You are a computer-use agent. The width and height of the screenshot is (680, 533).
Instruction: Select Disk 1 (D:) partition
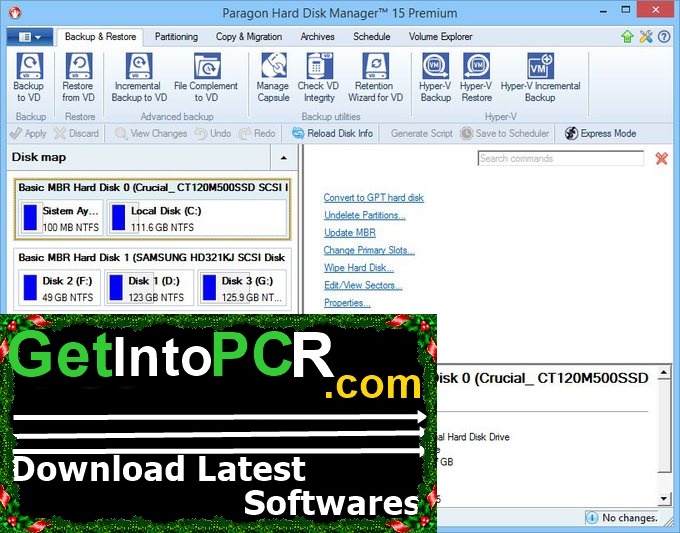coord(149,288)
